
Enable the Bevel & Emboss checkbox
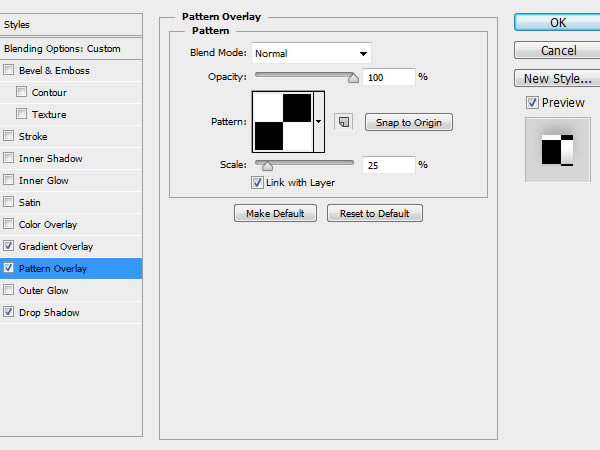point(8,70)
